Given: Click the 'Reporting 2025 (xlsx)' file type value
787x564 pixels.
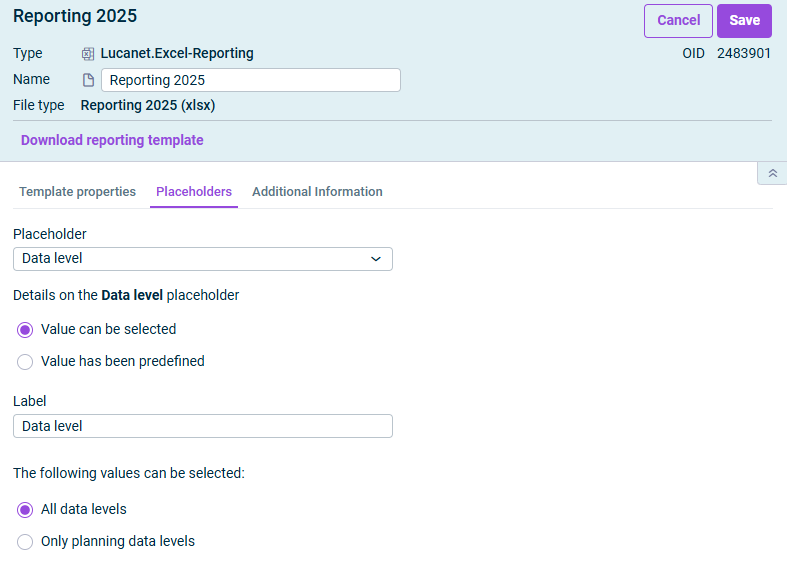Looking at the screenshot, I should 148,105.
